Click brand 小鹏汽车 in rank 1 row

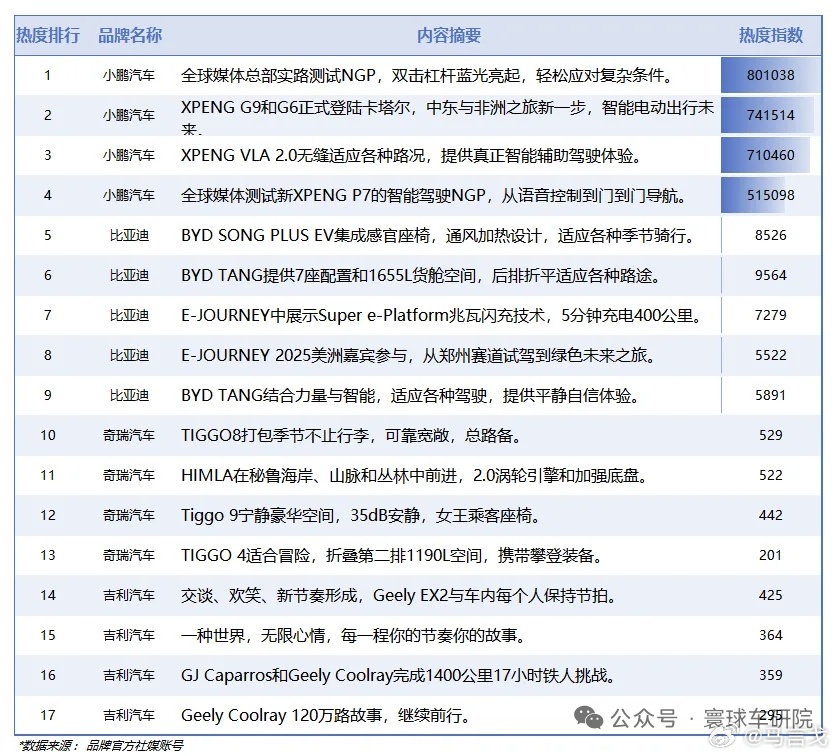coord(129,75)
